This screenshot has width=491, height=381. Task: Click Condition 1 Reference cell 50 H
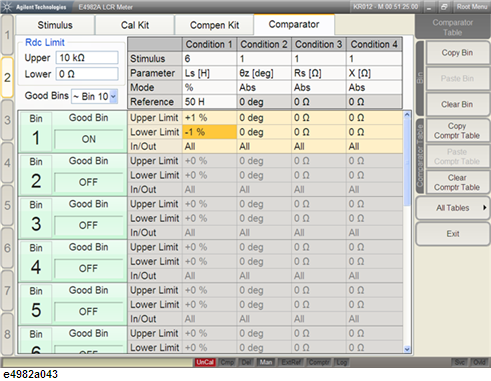click(209, 102)
